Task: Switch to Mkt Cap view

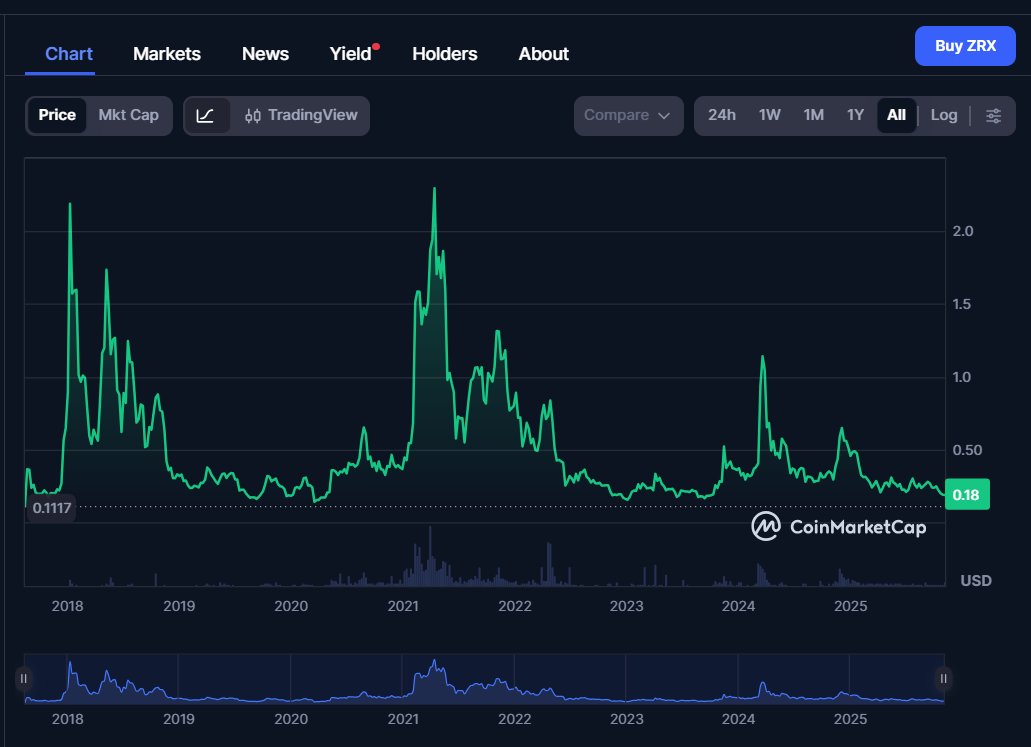Action: coord(128,115)
